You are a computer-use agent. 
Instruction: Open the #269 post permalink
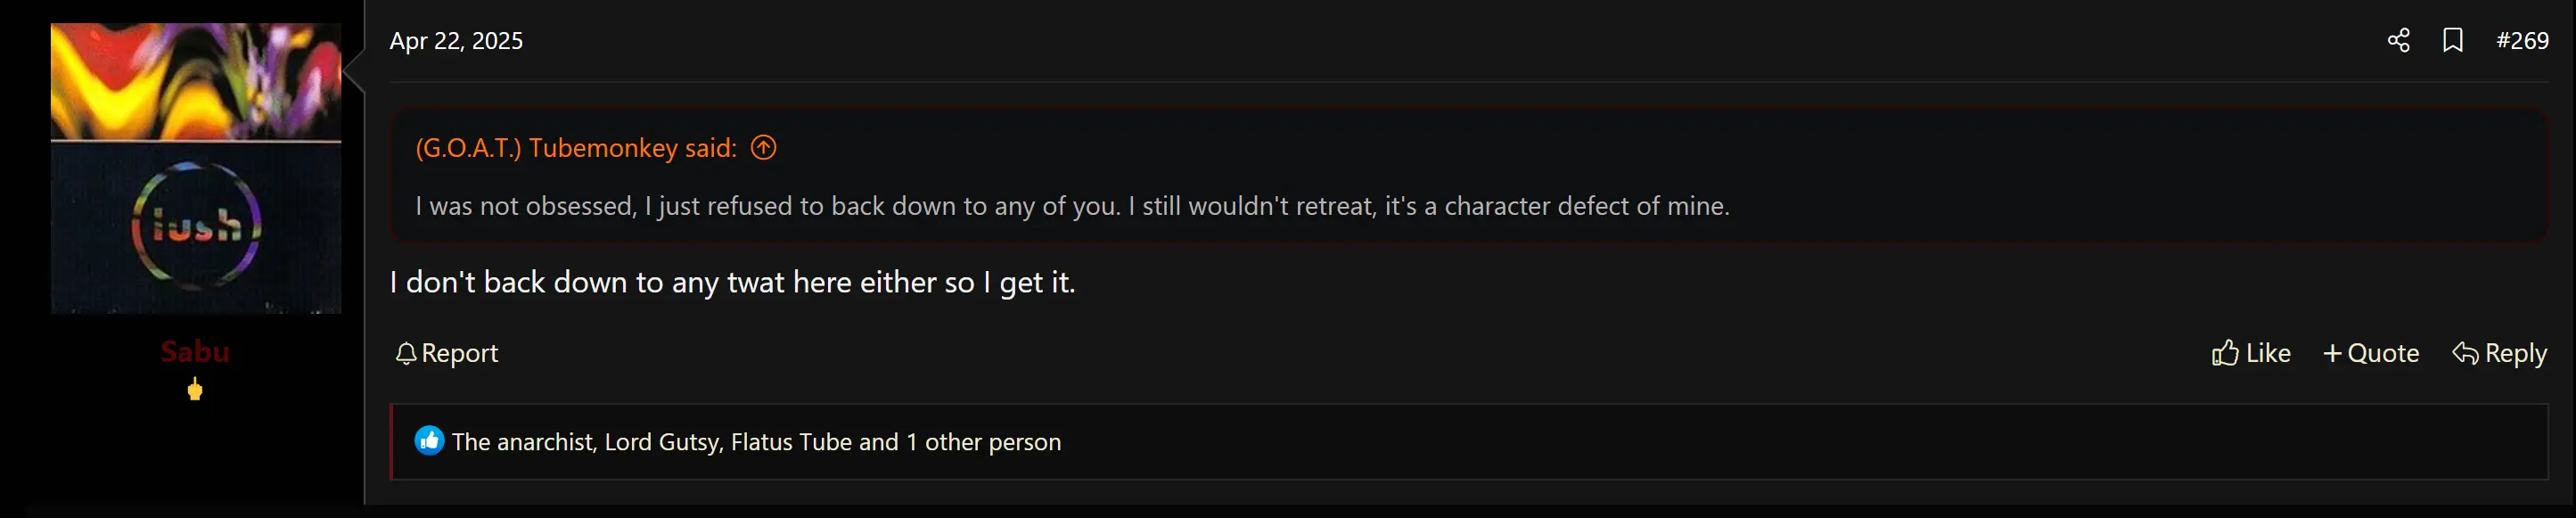[x=2522, y=40]
